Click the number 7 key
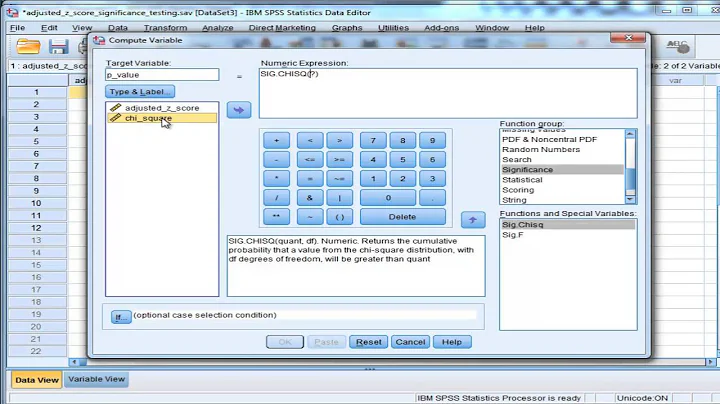 click(x=373, y=140)
